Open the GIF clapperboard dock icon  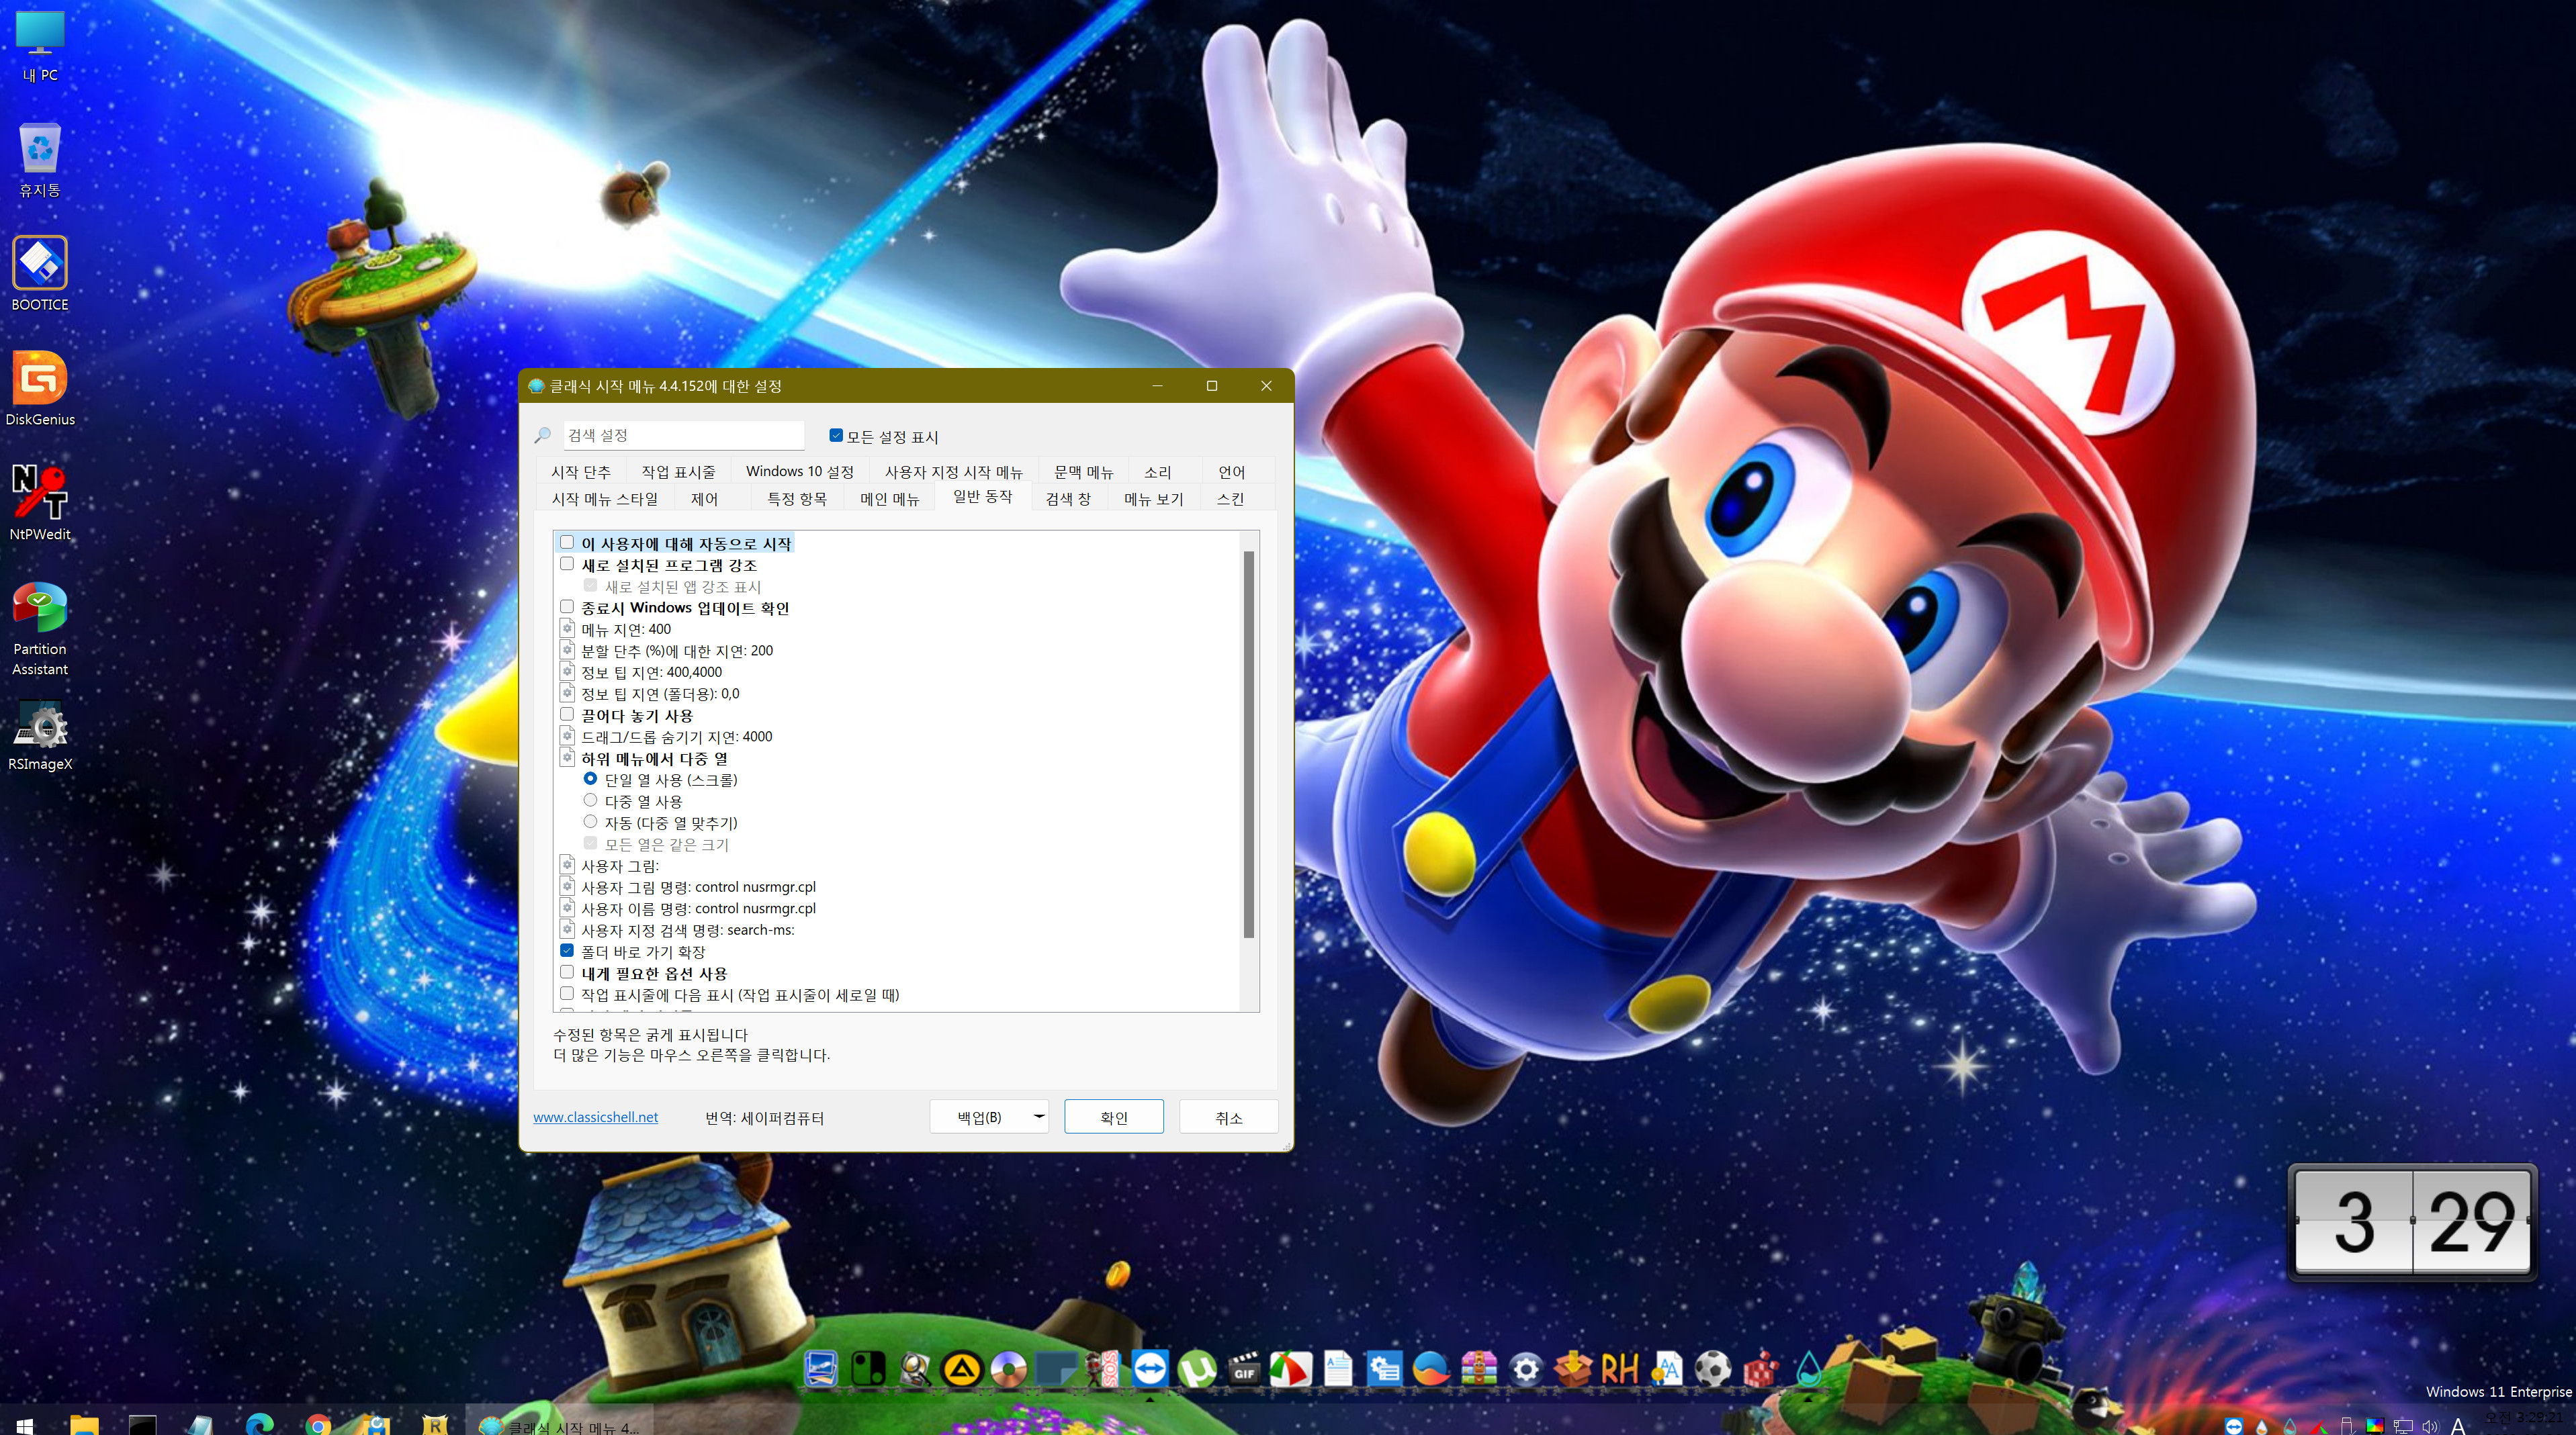[x=1244, y=1368]
